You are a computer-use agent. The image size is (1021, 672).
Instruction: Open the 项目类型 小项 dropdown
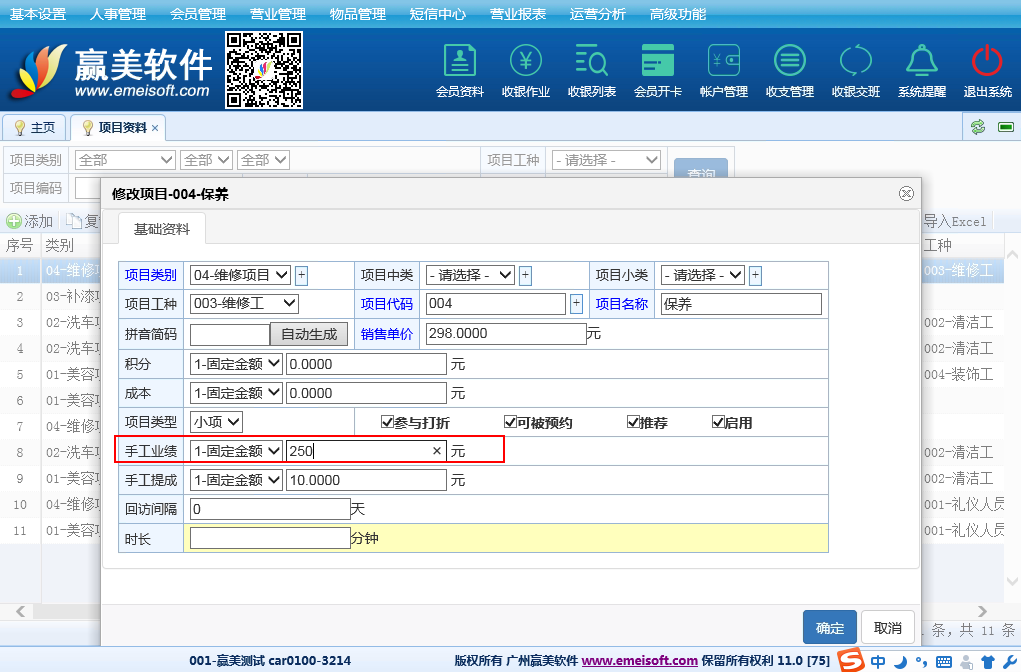click(216, 422)
